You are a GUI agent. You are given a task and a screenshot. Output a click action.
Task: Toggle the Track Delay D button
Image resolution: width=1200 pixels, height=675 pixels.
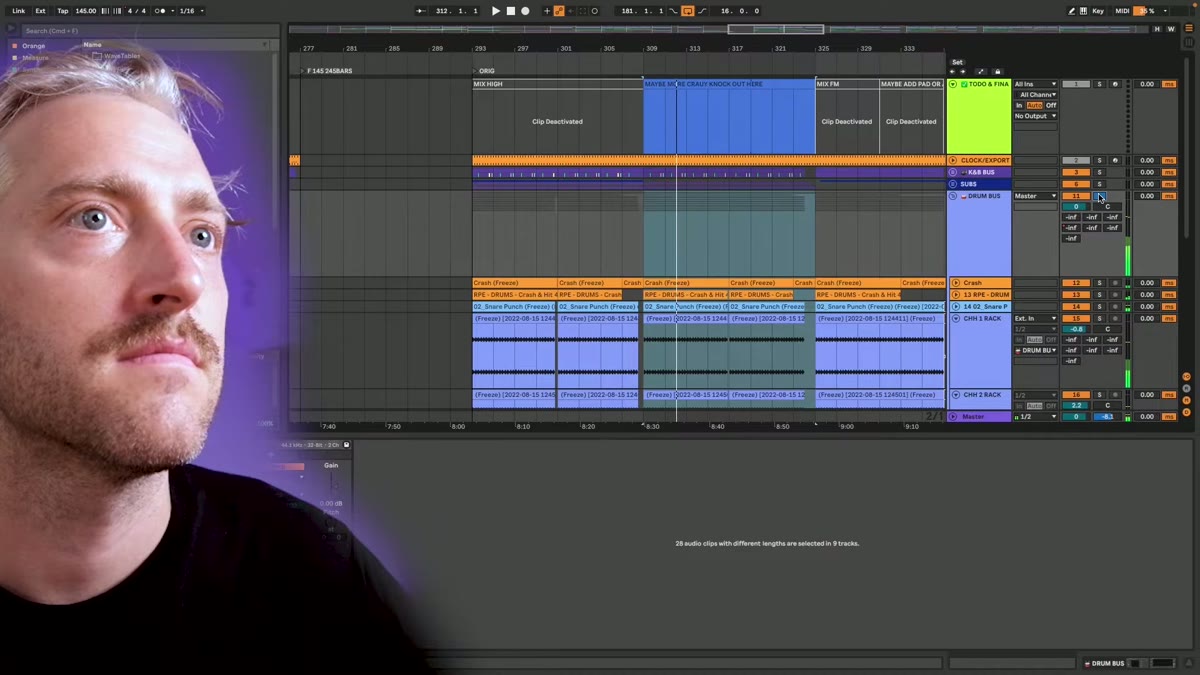[x=1187, y=412]
